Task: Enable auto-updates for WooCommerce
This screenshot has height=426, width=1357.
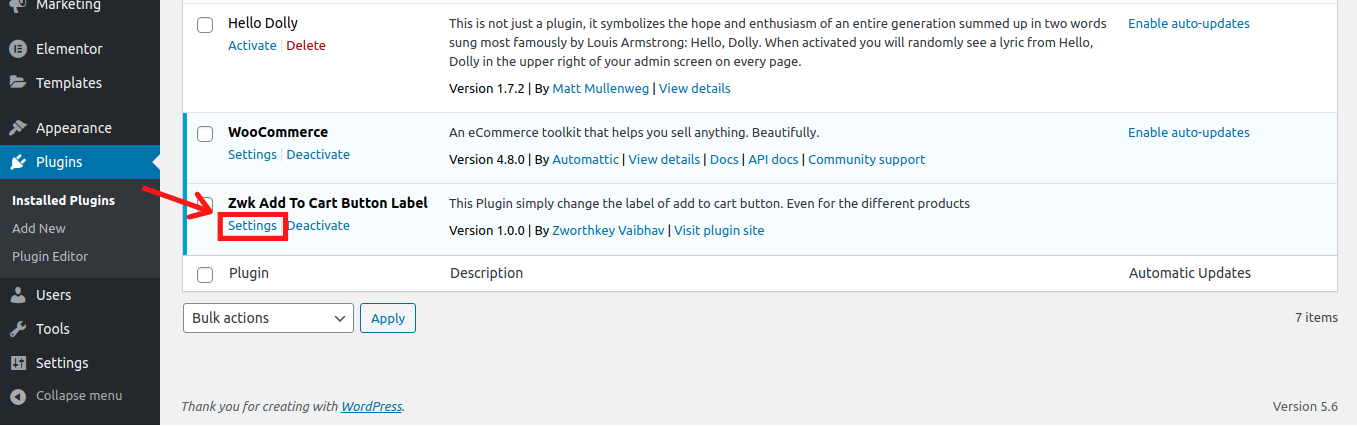Action: pyautogui.click(x=1189, y=132)
